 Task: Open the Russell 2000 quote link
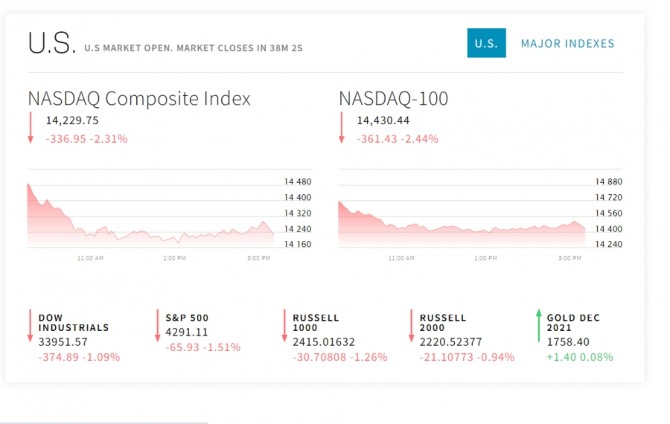pos(443,322)
